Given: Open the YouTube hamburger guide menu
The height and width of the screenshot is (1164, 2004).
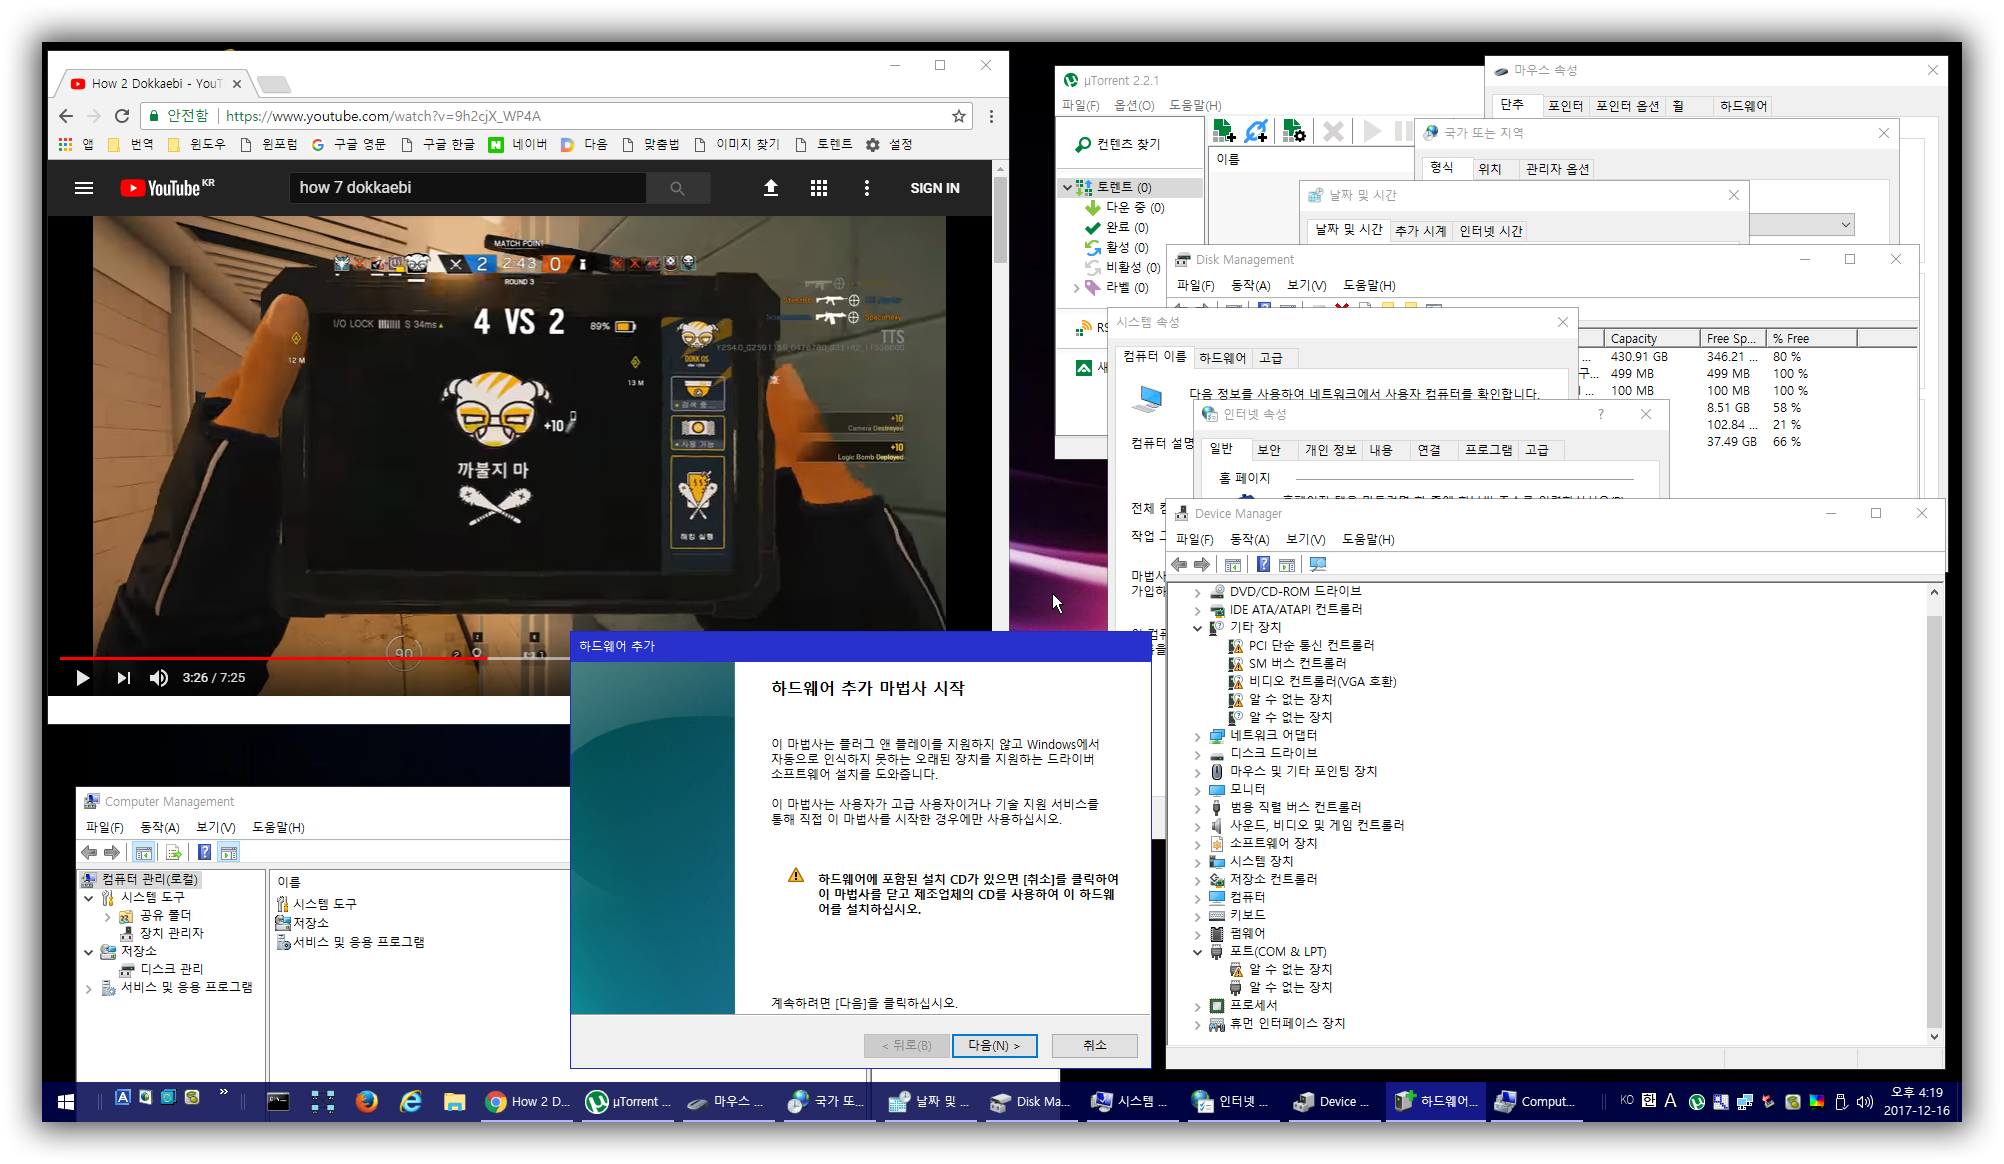Looking at the screenshot, I should pyautogui.click(x=84, y=188).
